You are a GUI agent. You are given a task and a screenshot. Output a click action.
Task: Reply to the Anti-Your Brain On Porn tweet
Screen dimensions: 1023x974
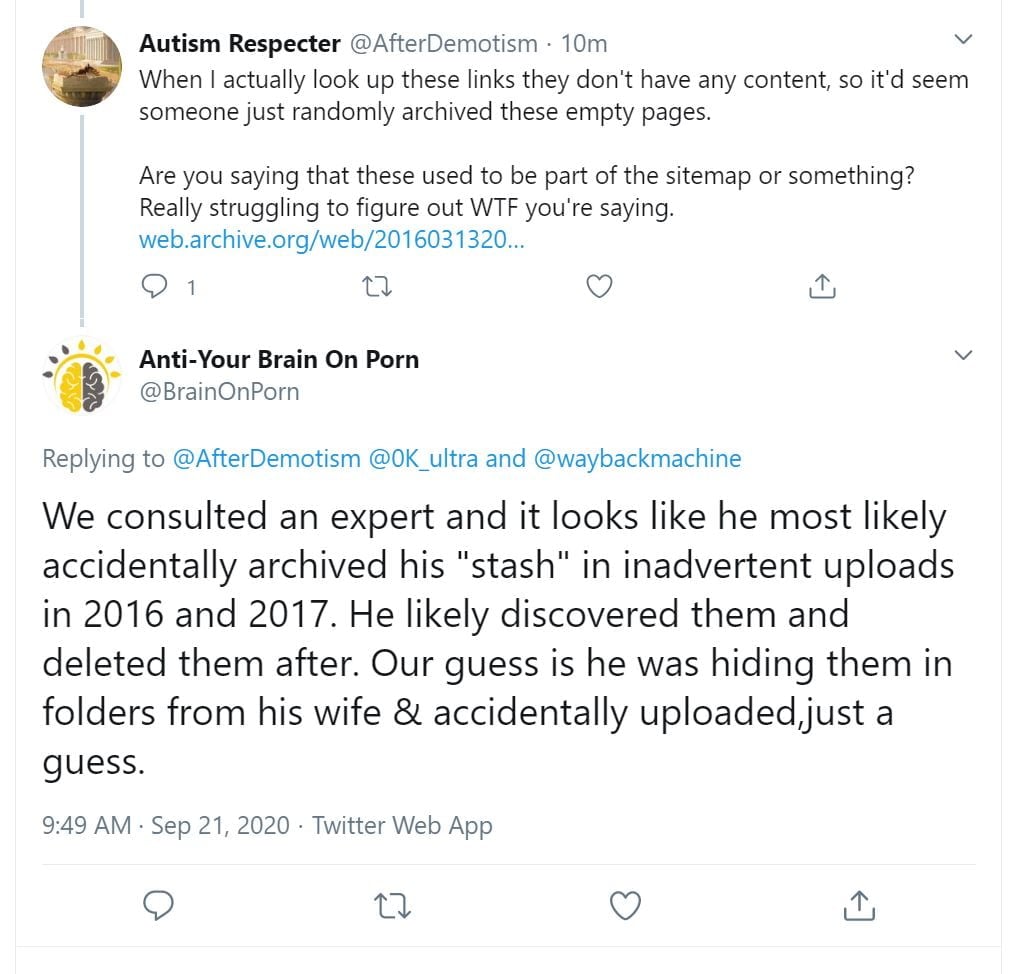coord(159,906)
